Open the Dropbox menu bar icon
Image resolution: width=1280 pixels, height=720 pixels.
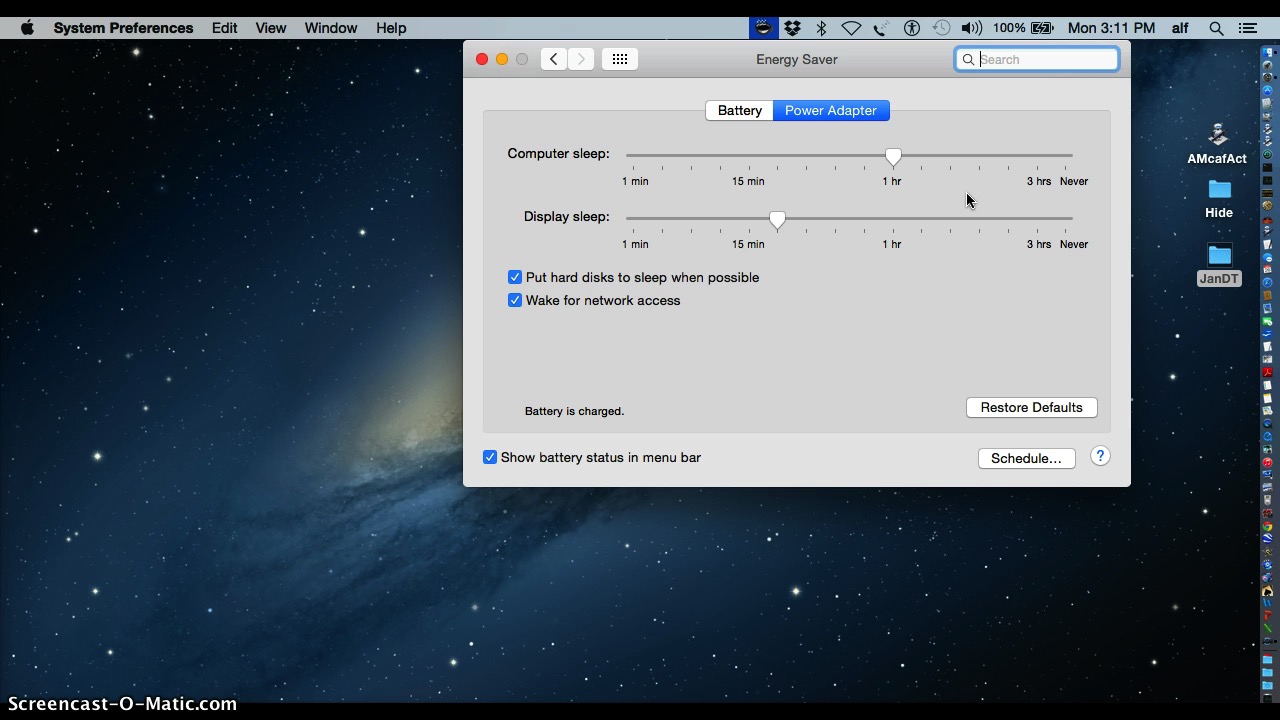coord(792,28)
